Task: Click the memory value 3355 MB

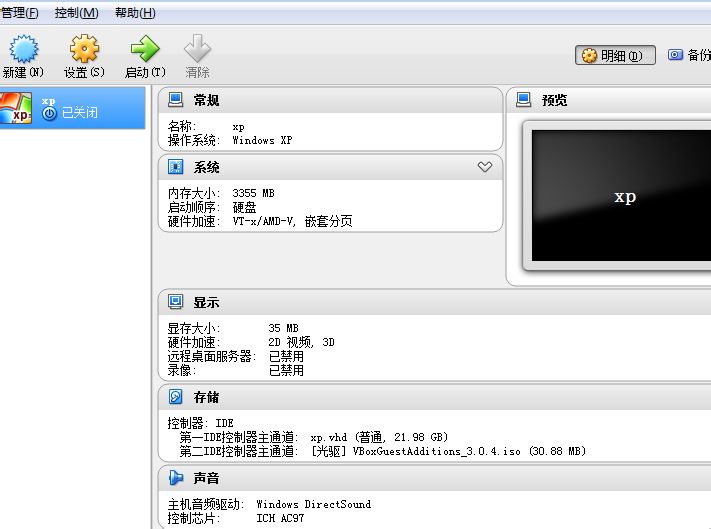Action: [x=253, y=193]
